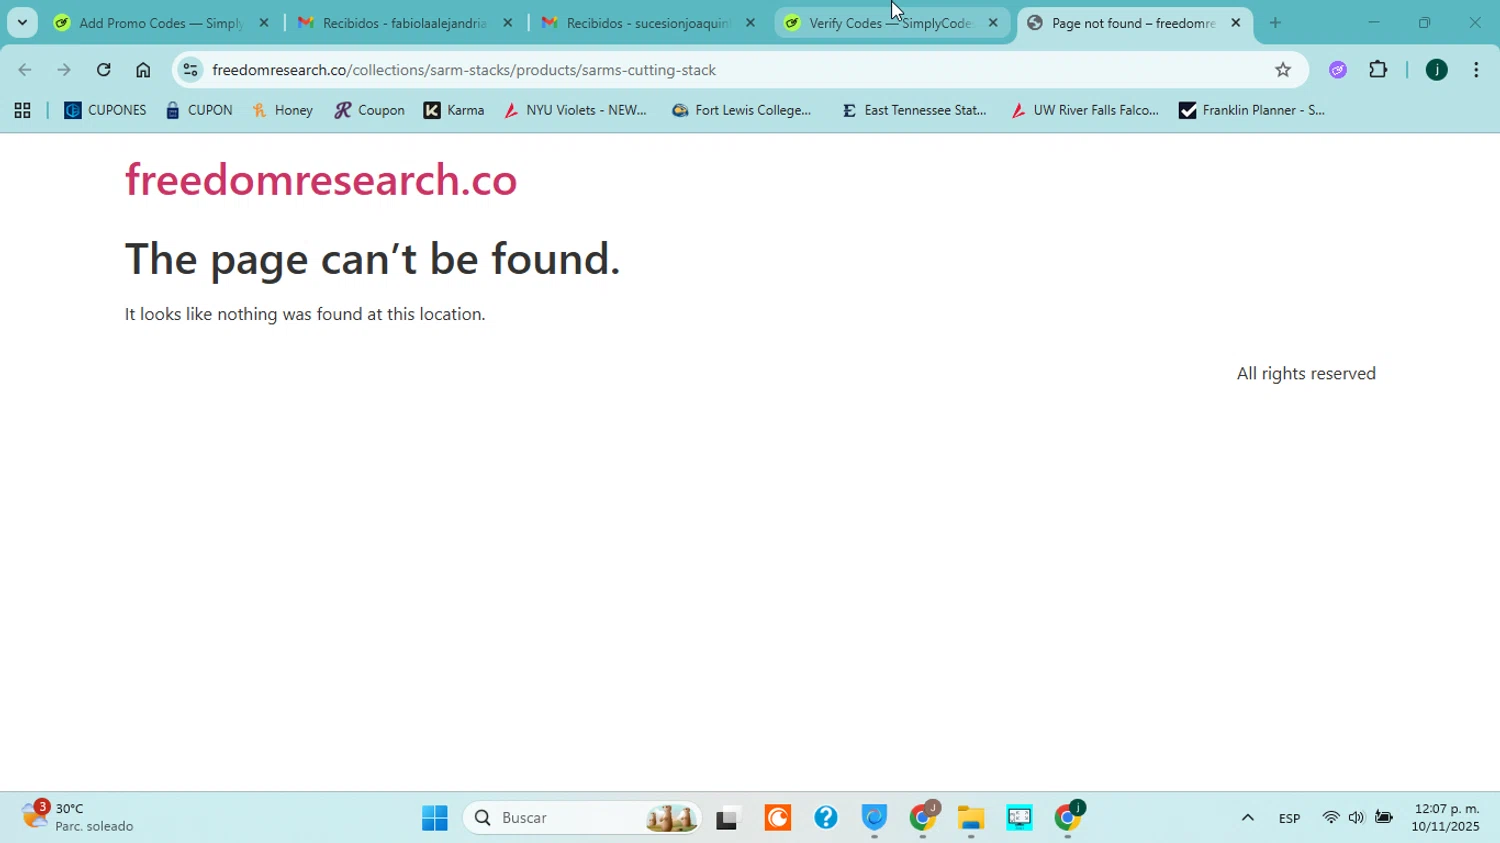Switch to the Add Promo Codes tab

pyautogui.click(x=161, y=22)
